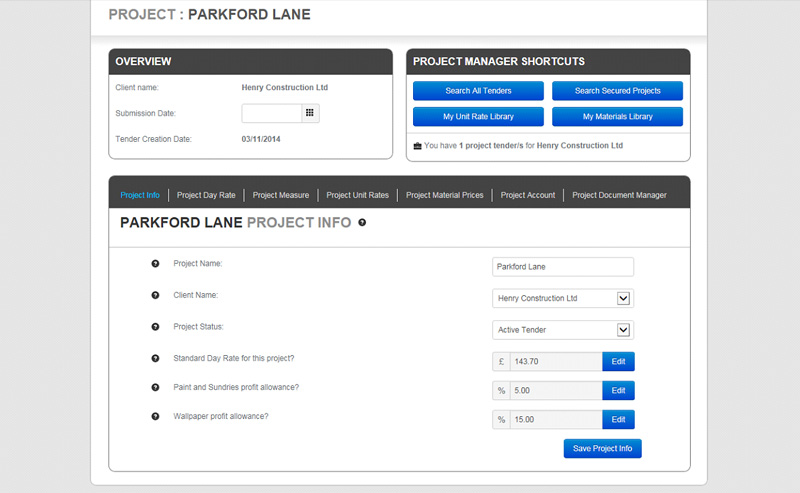Select the Project Material Prices tab
Viewport: 800px width, 493px height.
pos(444,195)
